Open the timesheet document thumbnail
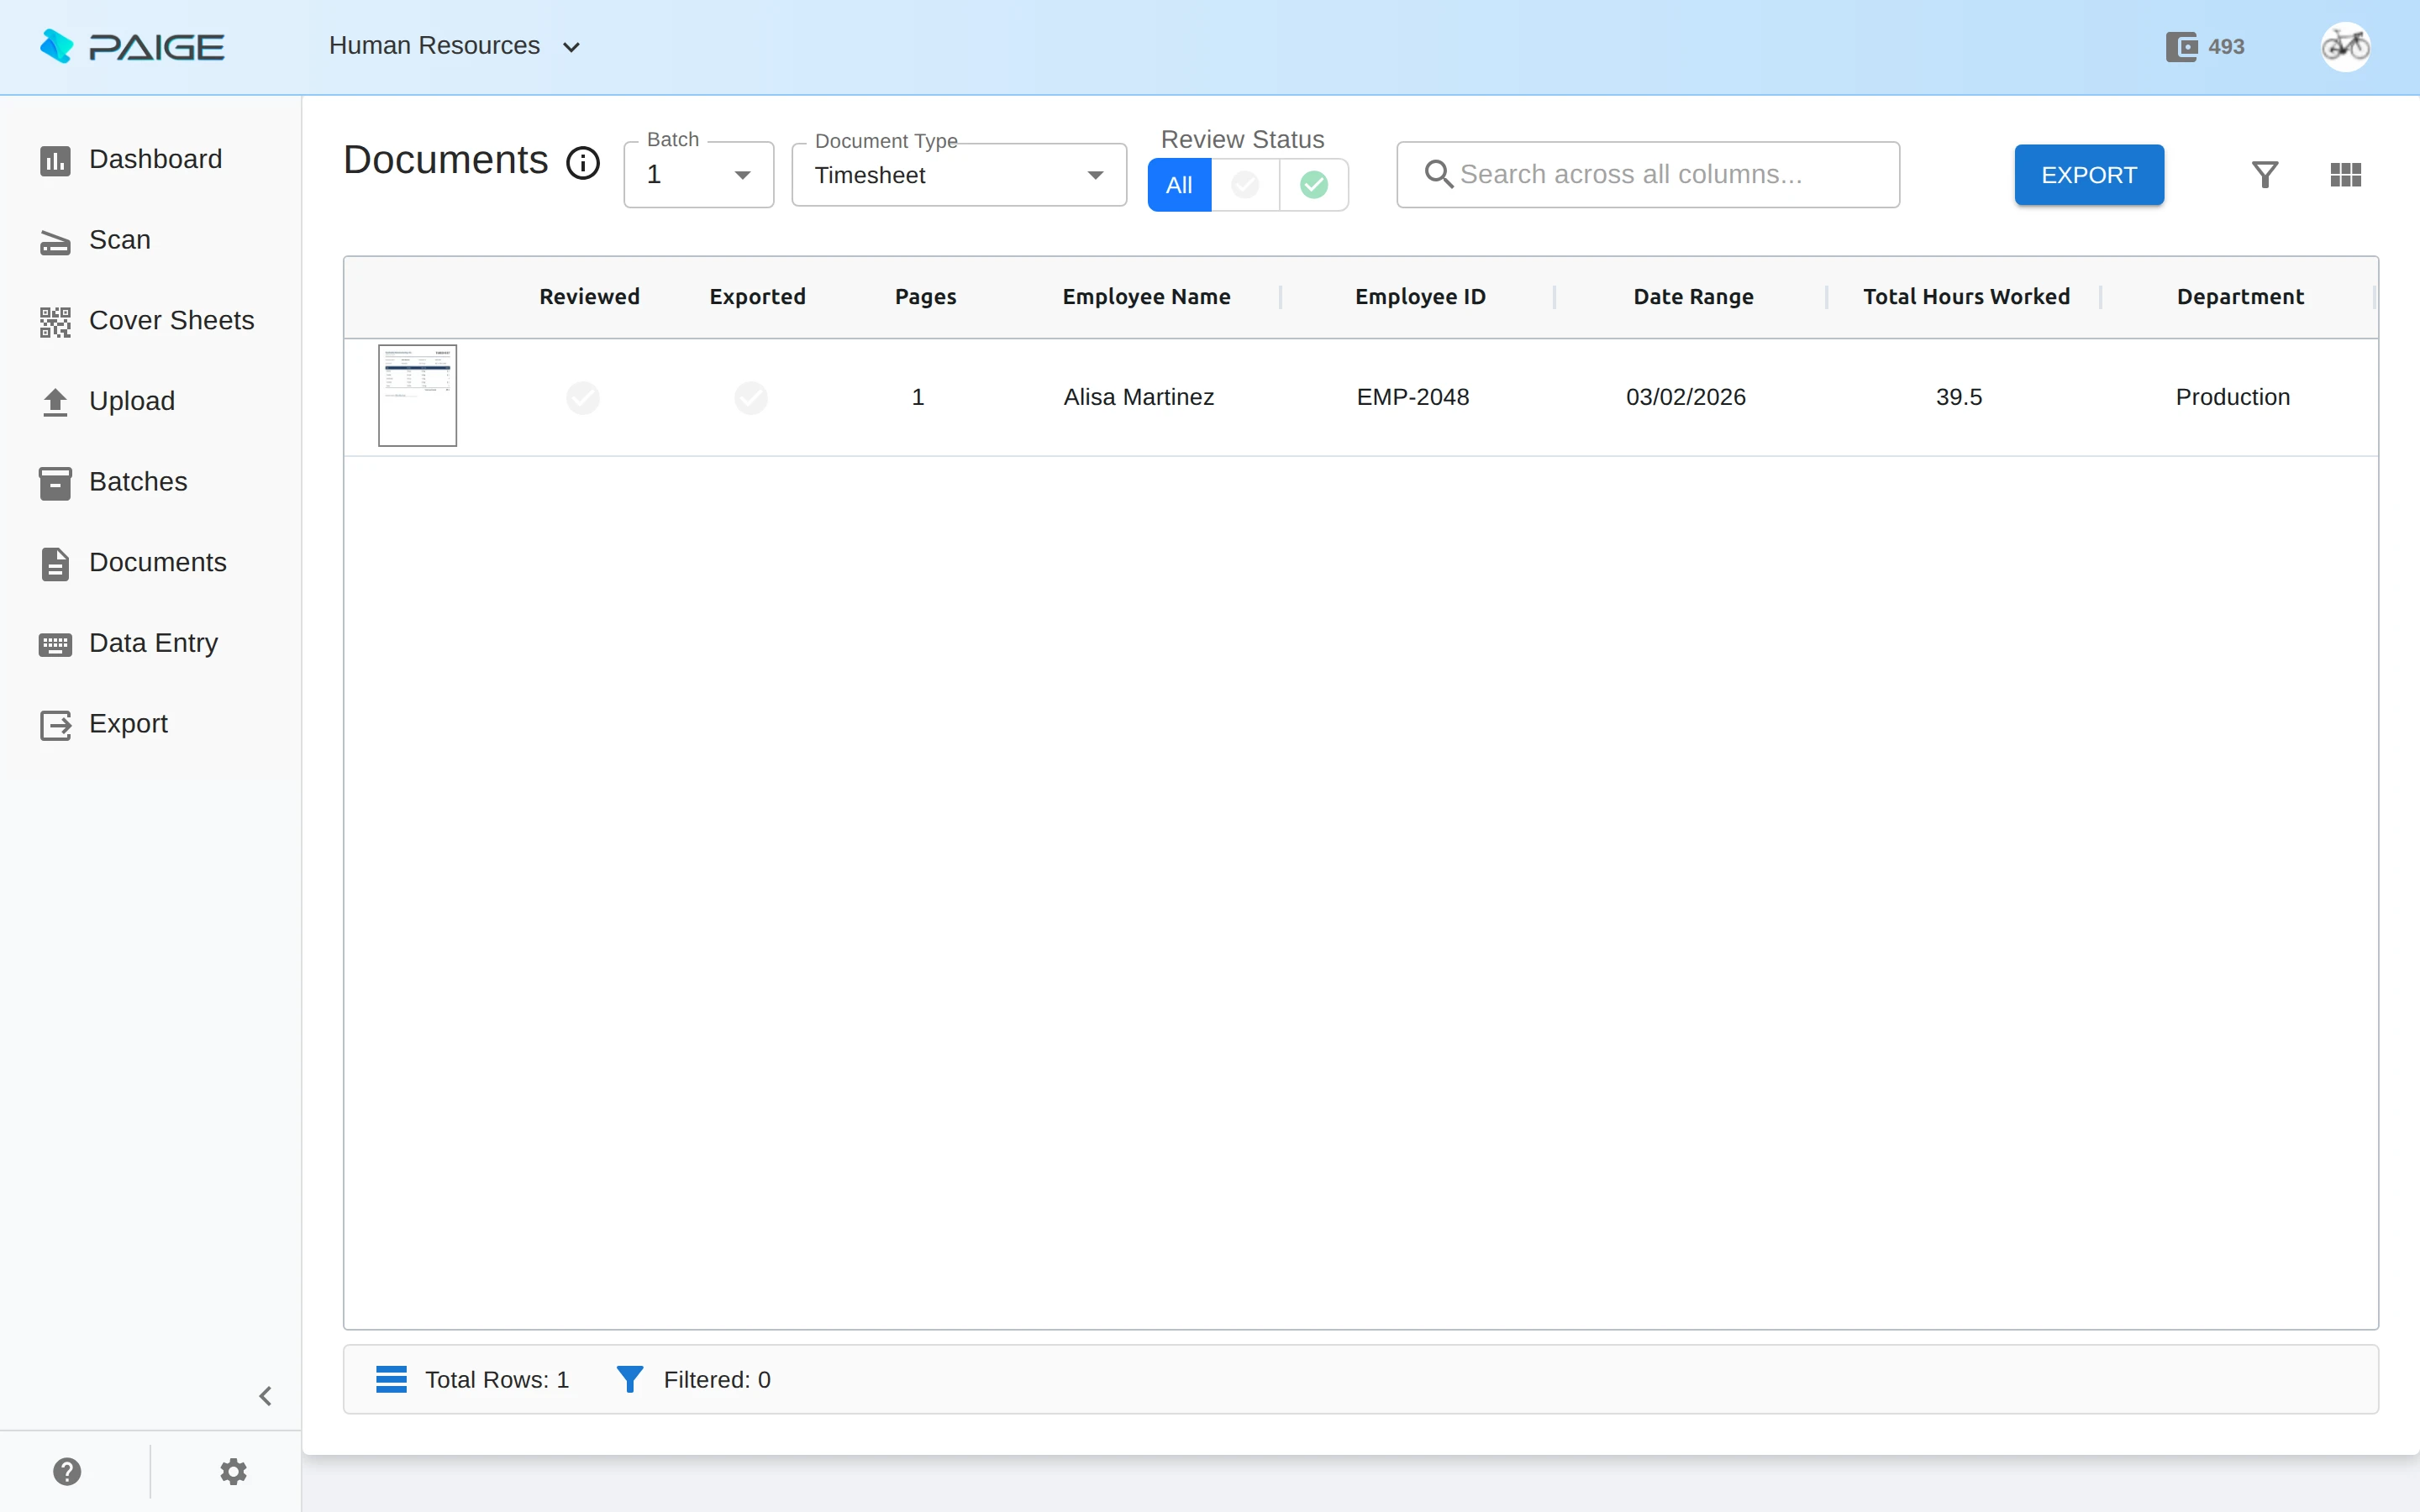Screen dimensions: 2420x1512 tap(417, 396)
